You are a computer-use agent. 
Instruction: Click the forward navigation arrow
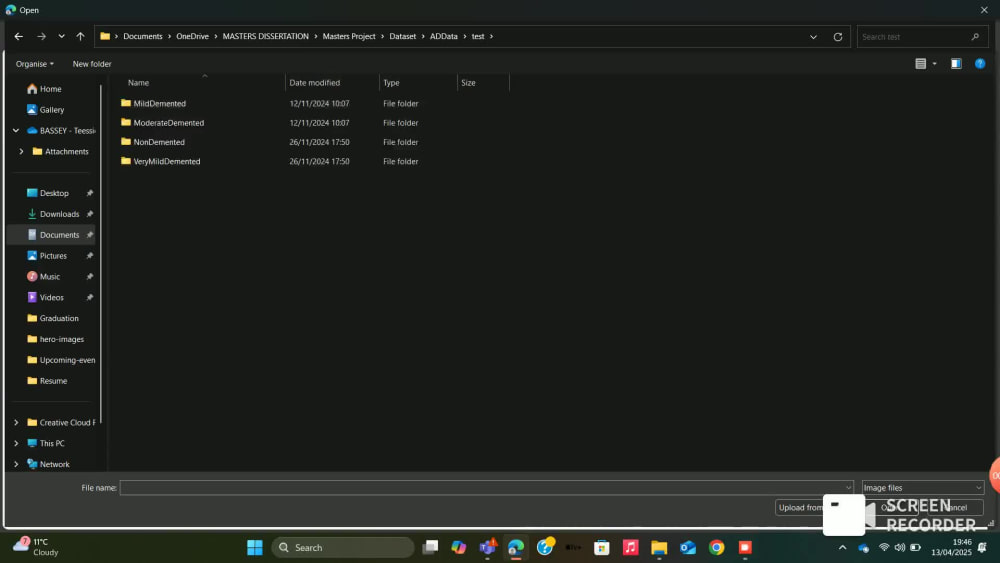41,36
